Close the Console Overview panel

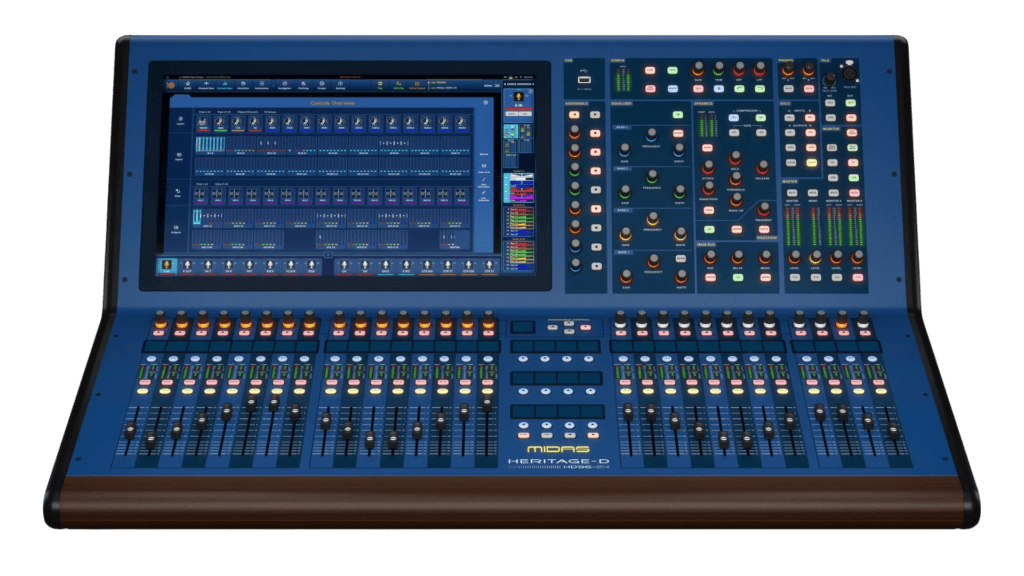485,103
